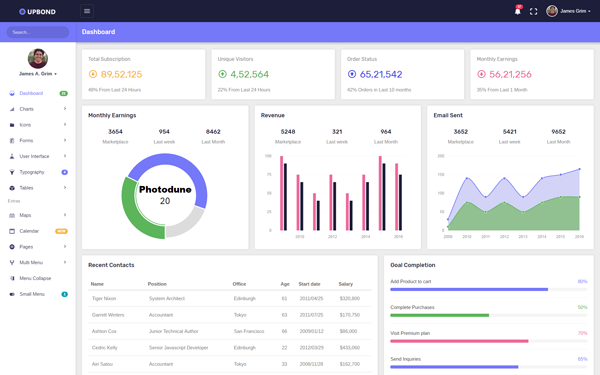Click the Order Status blue circle icon
Screen dimensions: 600x375
click(x=352, y=74)
